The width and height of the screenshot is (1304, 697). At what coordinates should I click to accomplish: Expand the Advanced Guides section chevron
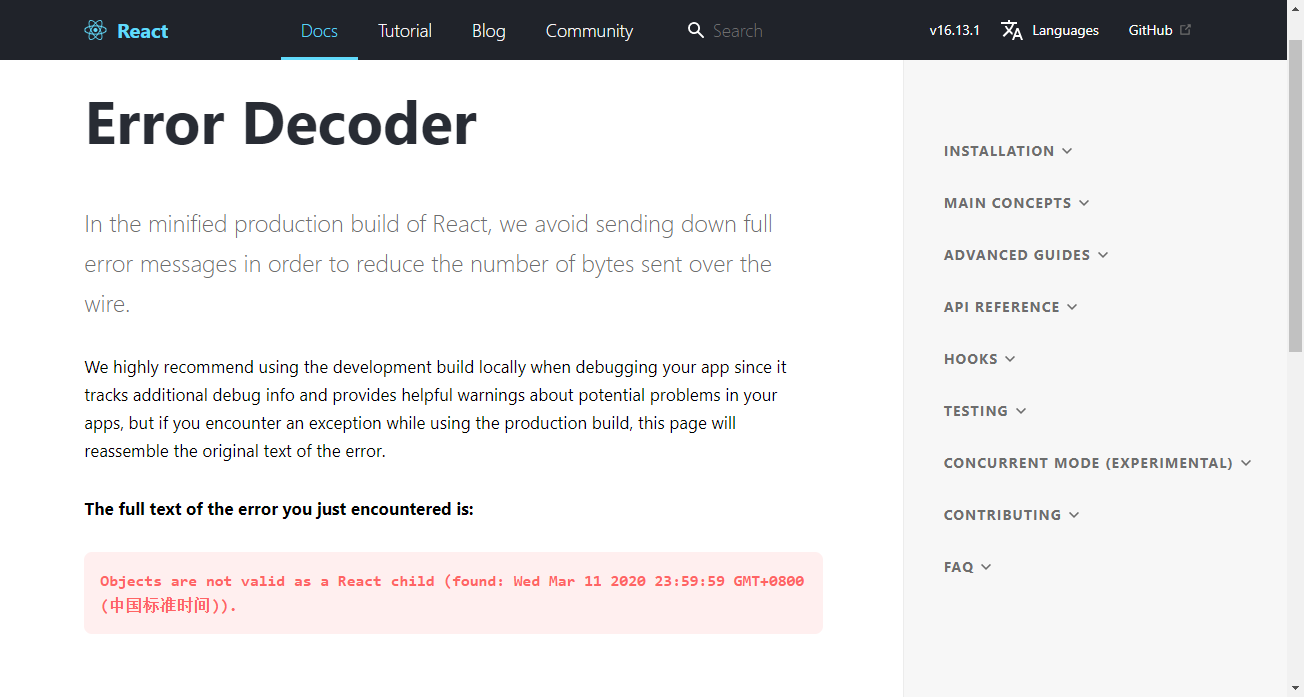(x=1103, y=255)
